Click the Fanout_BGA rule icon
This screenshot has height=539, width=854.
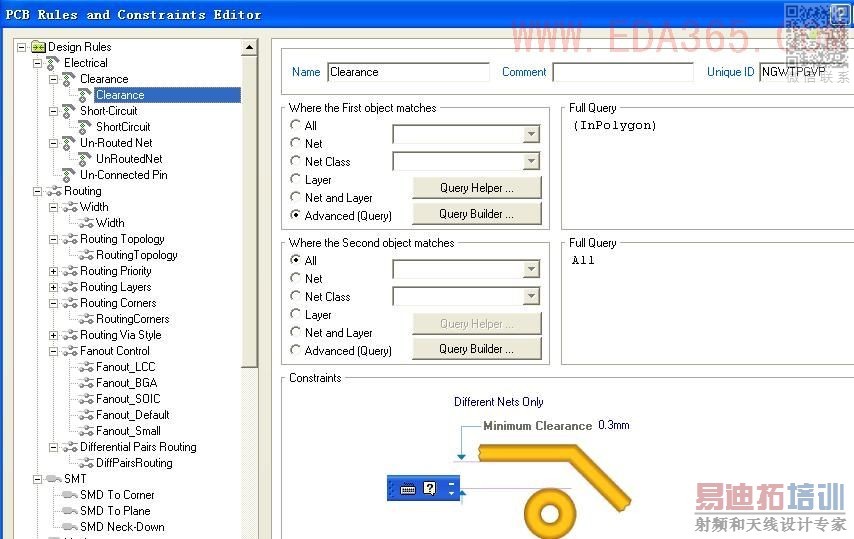click(86, 383)
